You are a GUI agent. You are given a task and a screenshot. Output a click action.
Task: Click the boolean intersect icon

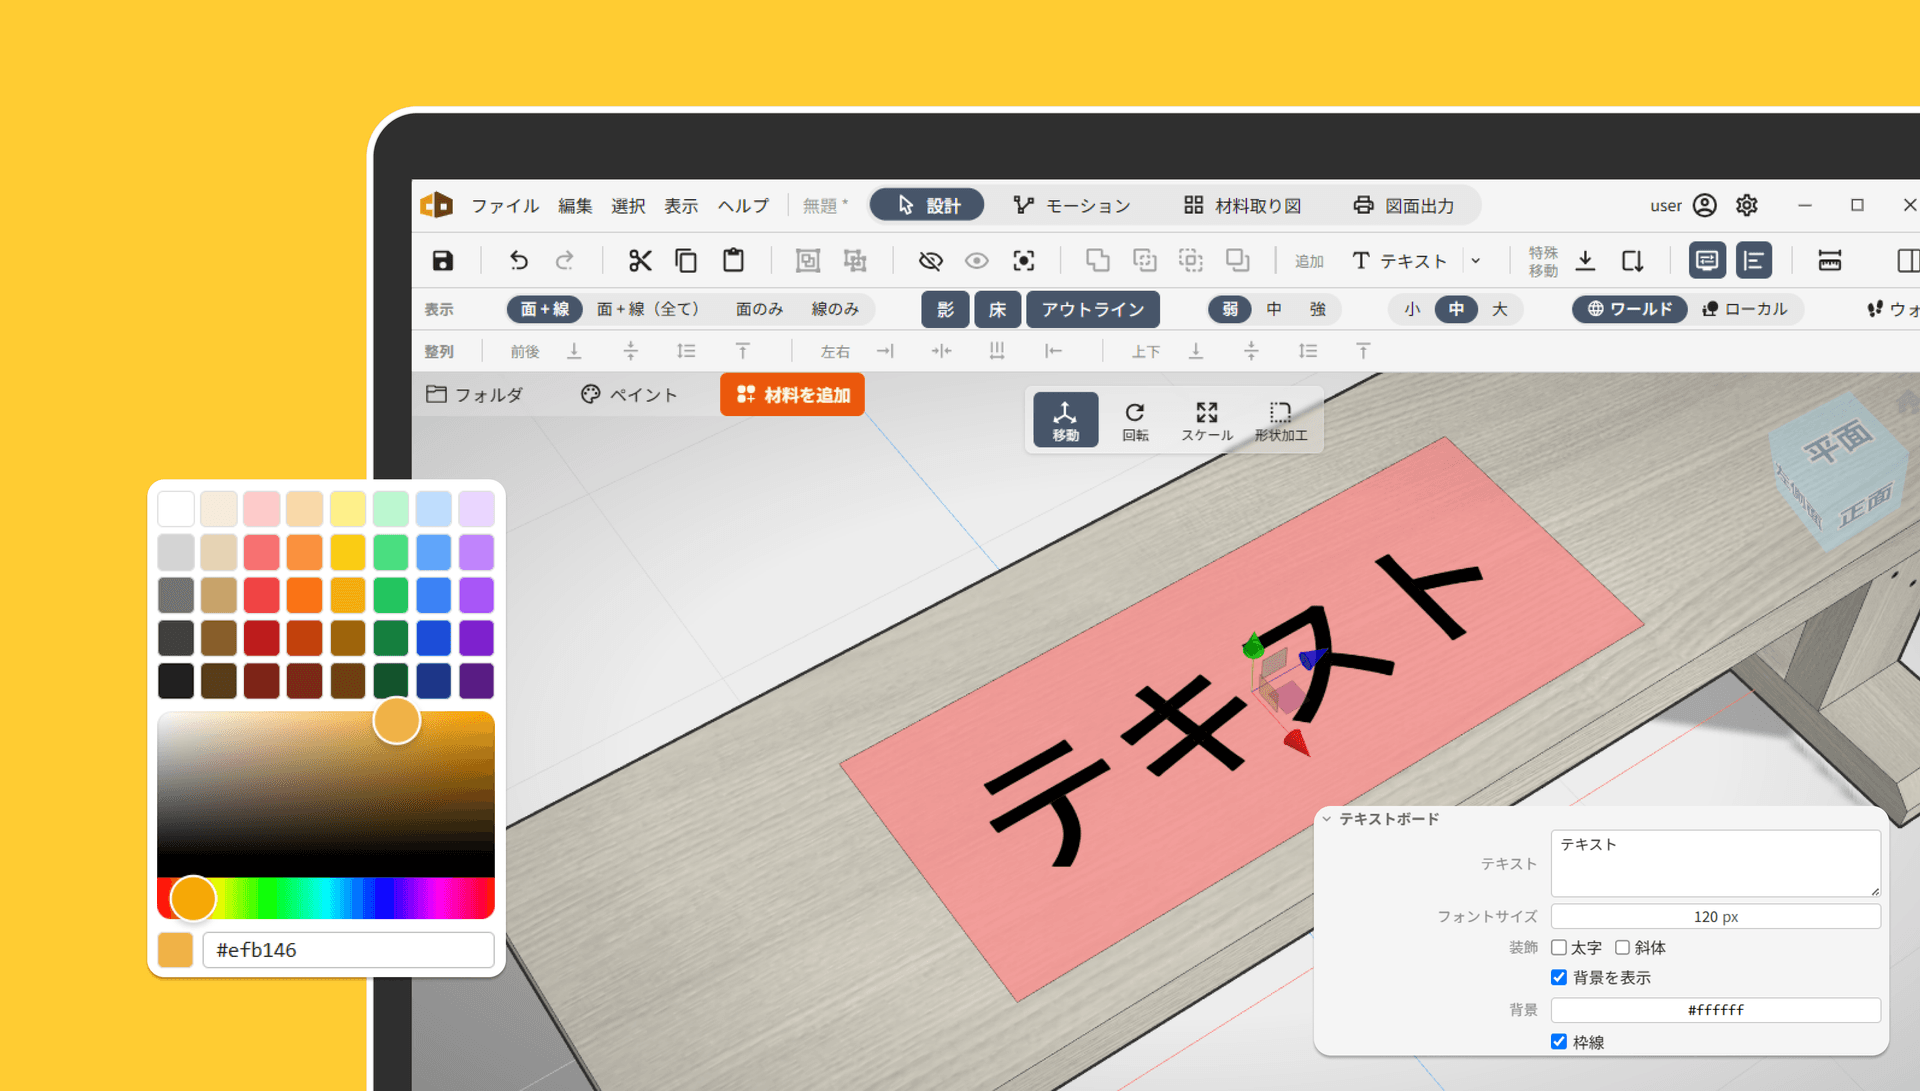point(1191,261)
